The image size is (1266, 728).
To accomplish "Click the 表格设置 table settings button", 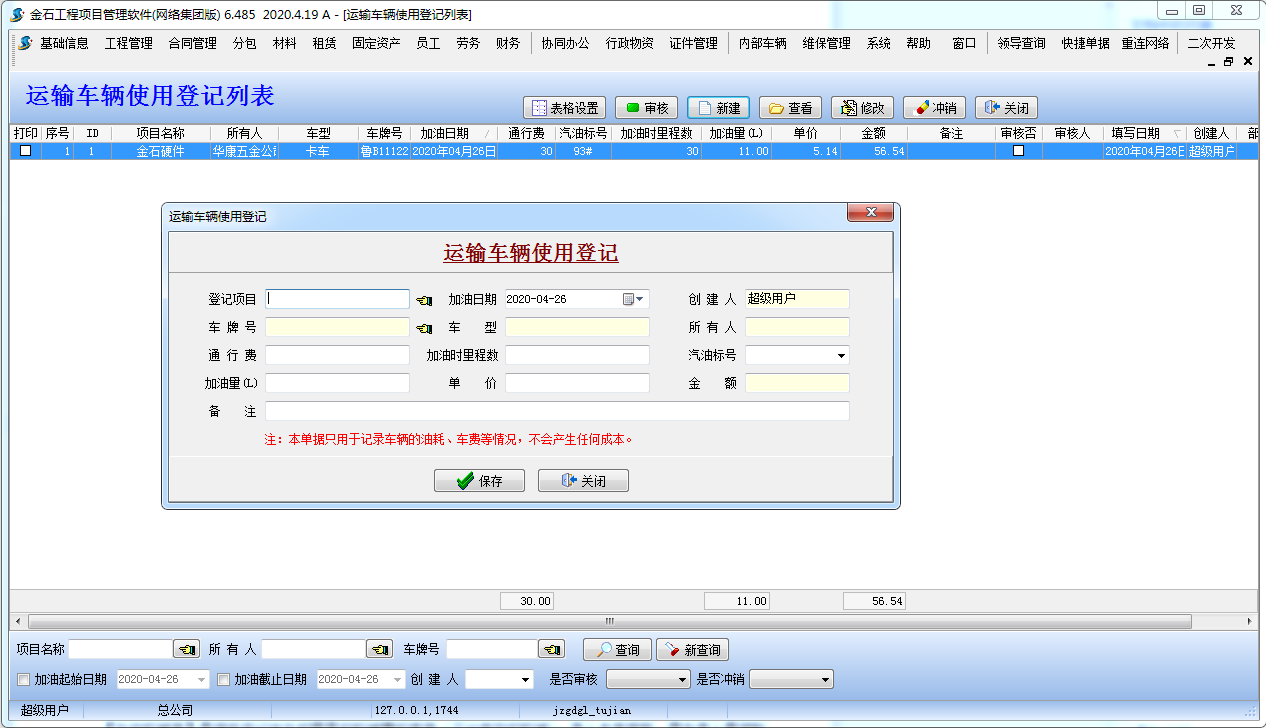I will pos(565,108).
